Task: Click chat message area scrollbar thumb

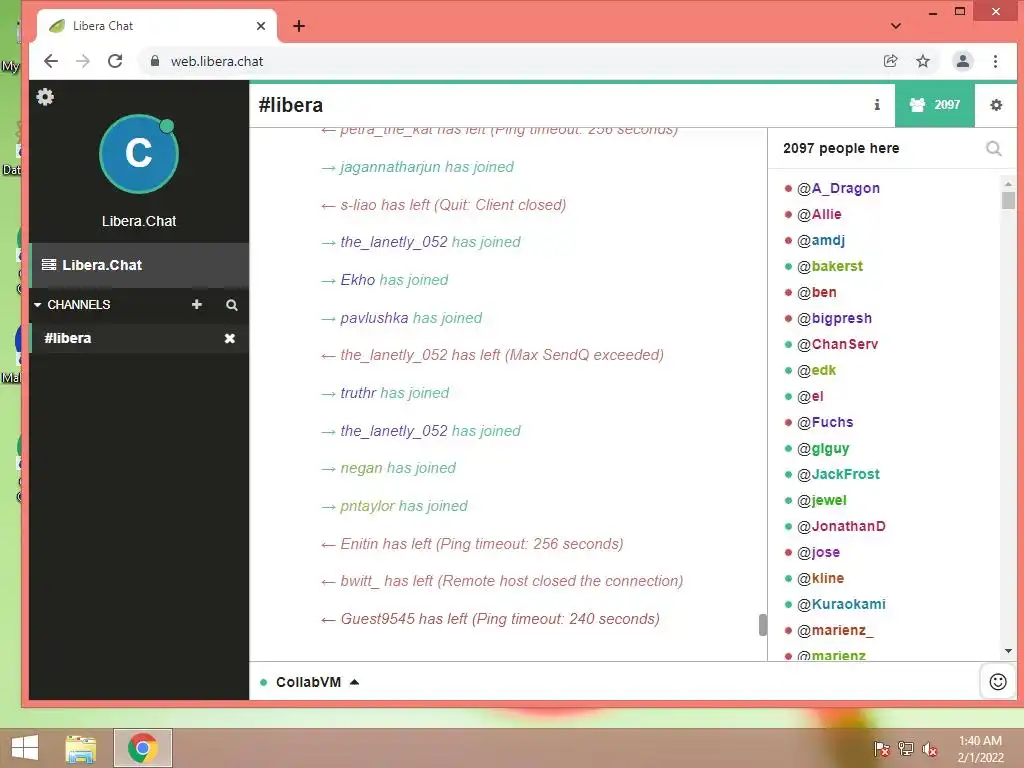Action: [762, 624]
